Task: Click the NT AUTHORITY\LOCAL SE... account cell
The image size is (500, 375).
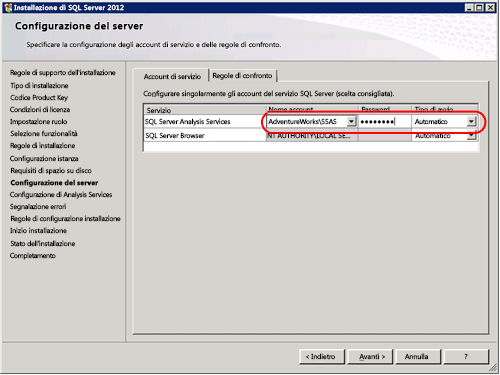Action: 312,136
